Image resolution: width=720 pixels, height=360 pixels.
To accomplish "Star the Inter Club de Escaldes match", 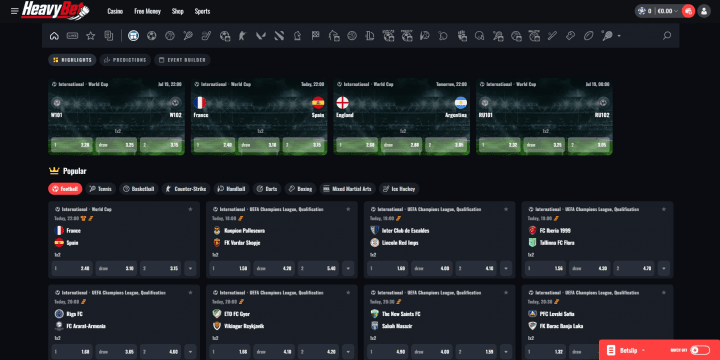I will 506,209.
